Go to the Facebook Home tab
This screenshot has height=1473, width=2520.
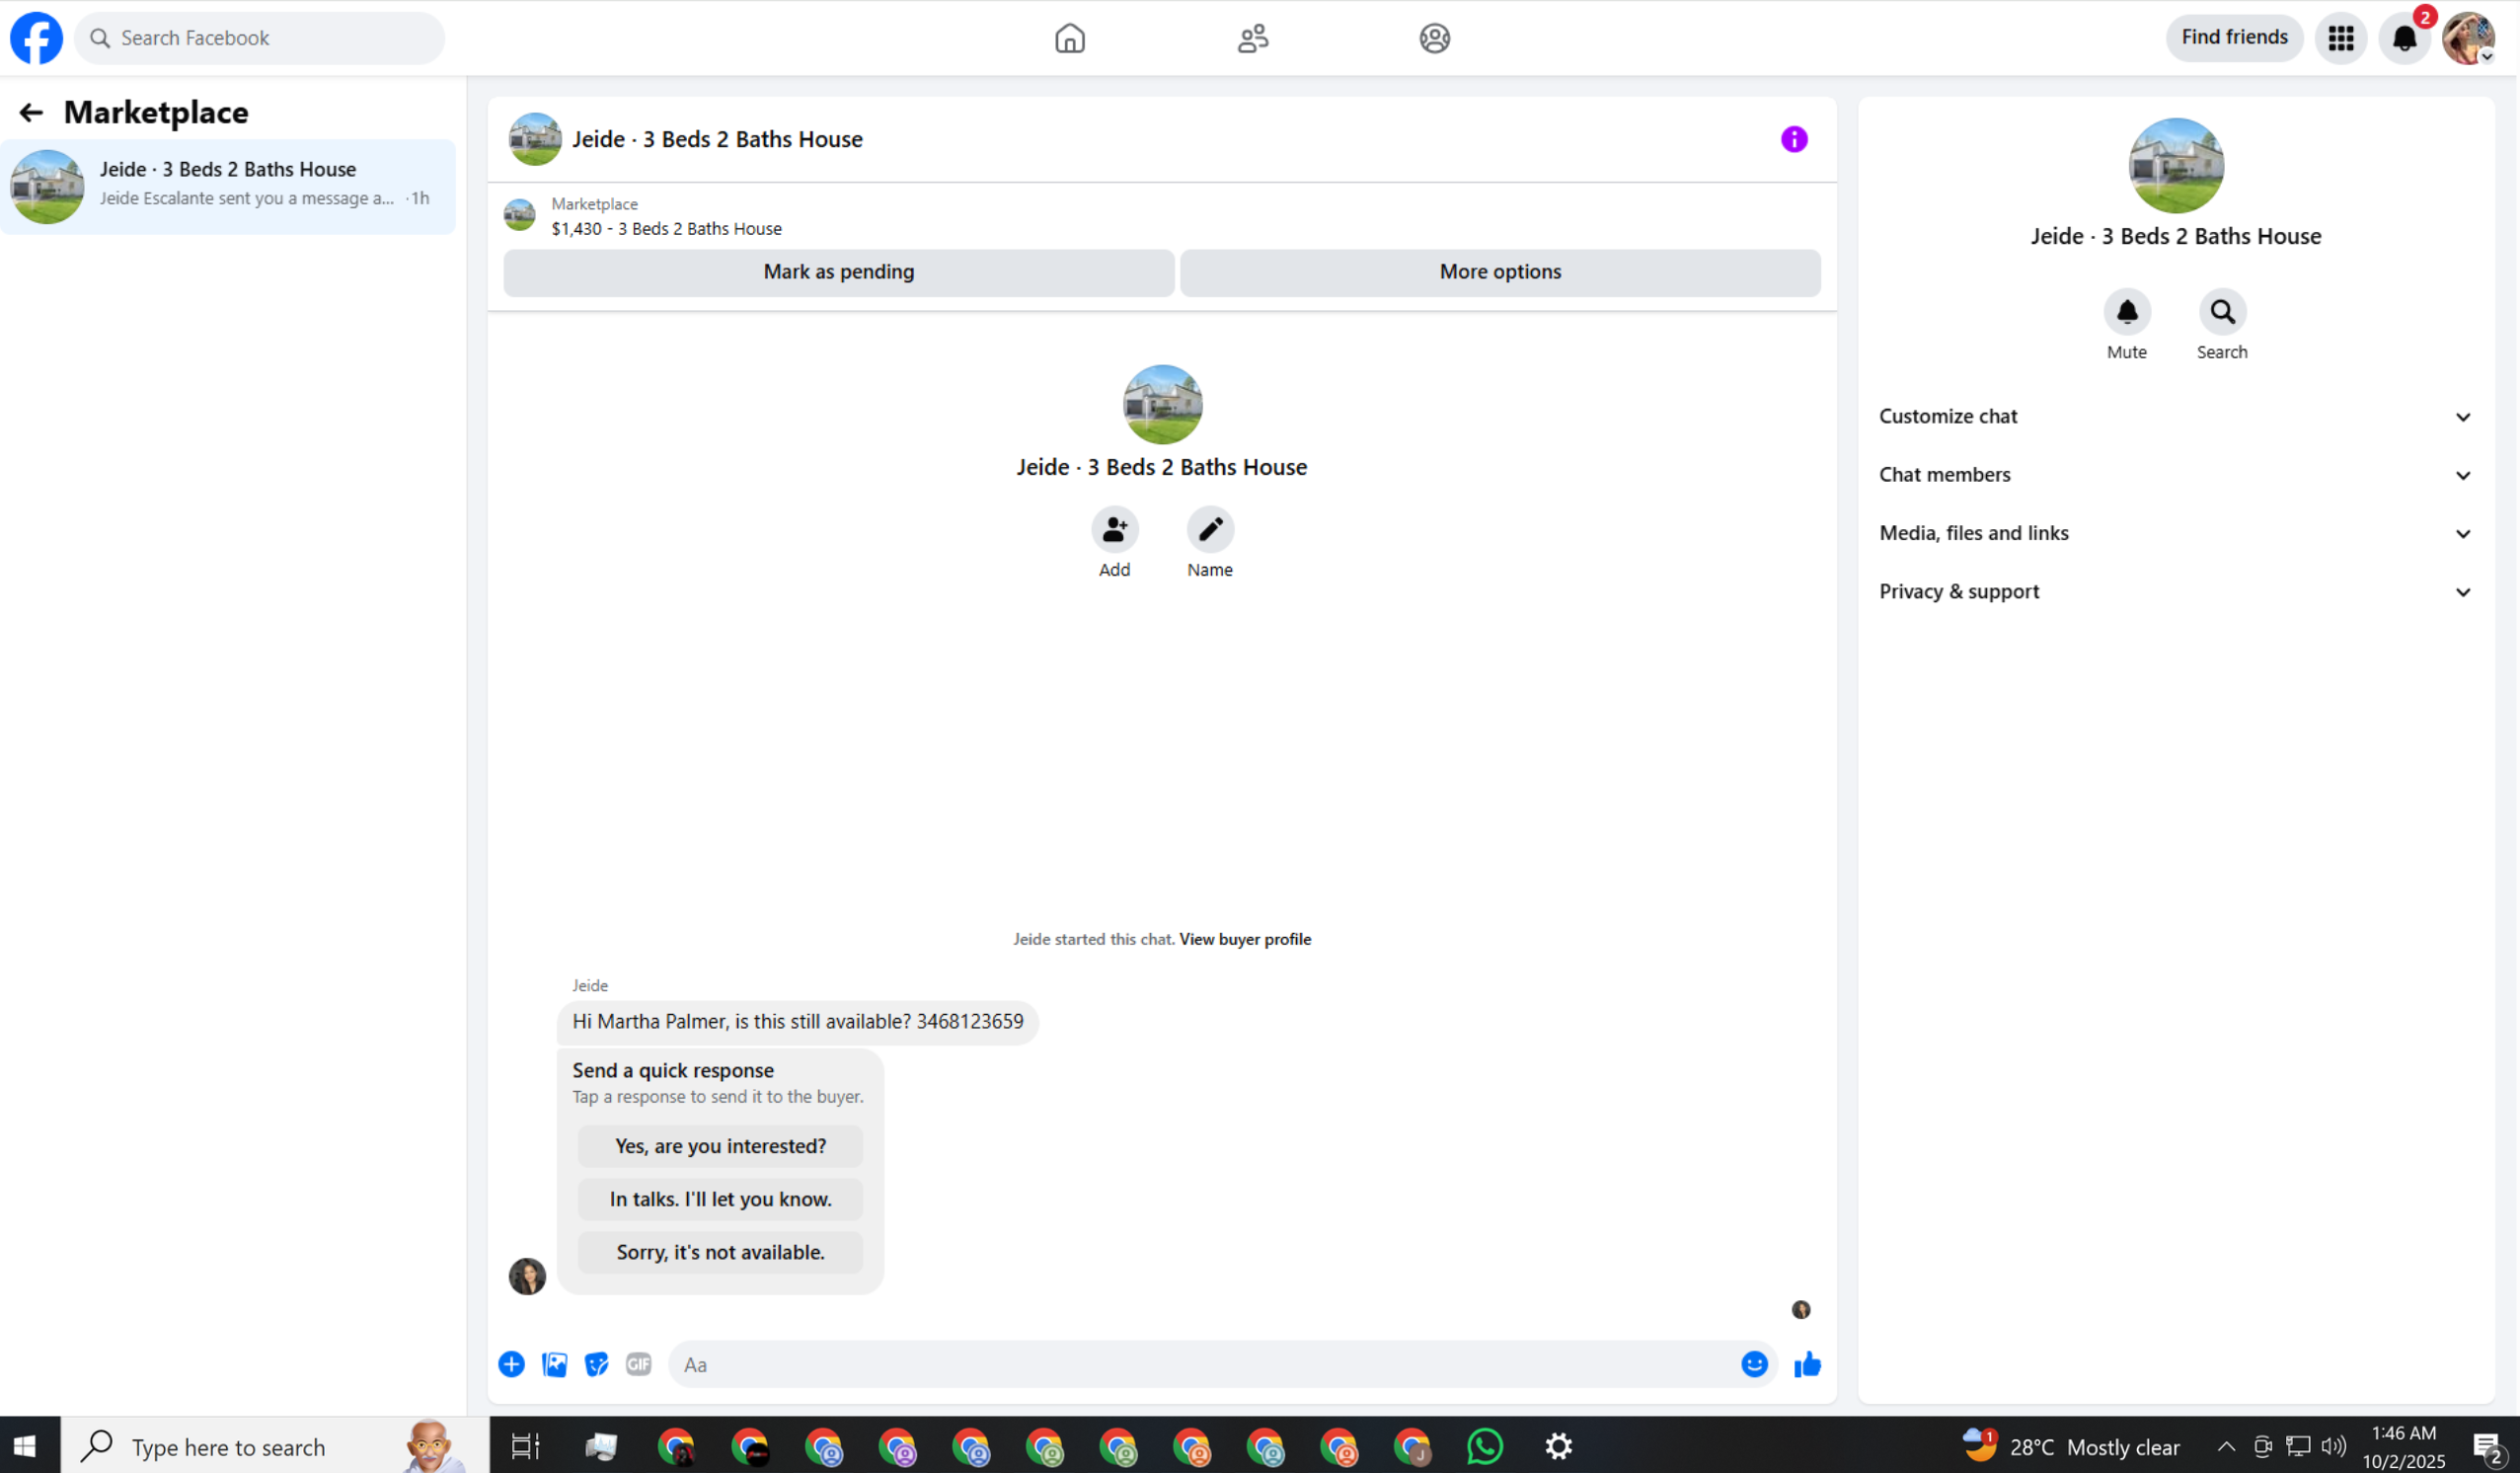pos(1069,38)
